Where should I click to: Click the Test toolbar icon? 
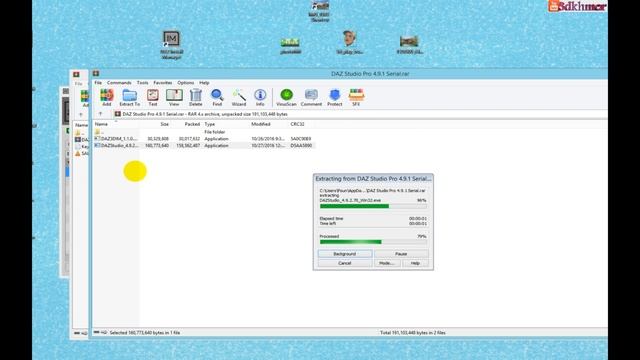pos(153,98)
